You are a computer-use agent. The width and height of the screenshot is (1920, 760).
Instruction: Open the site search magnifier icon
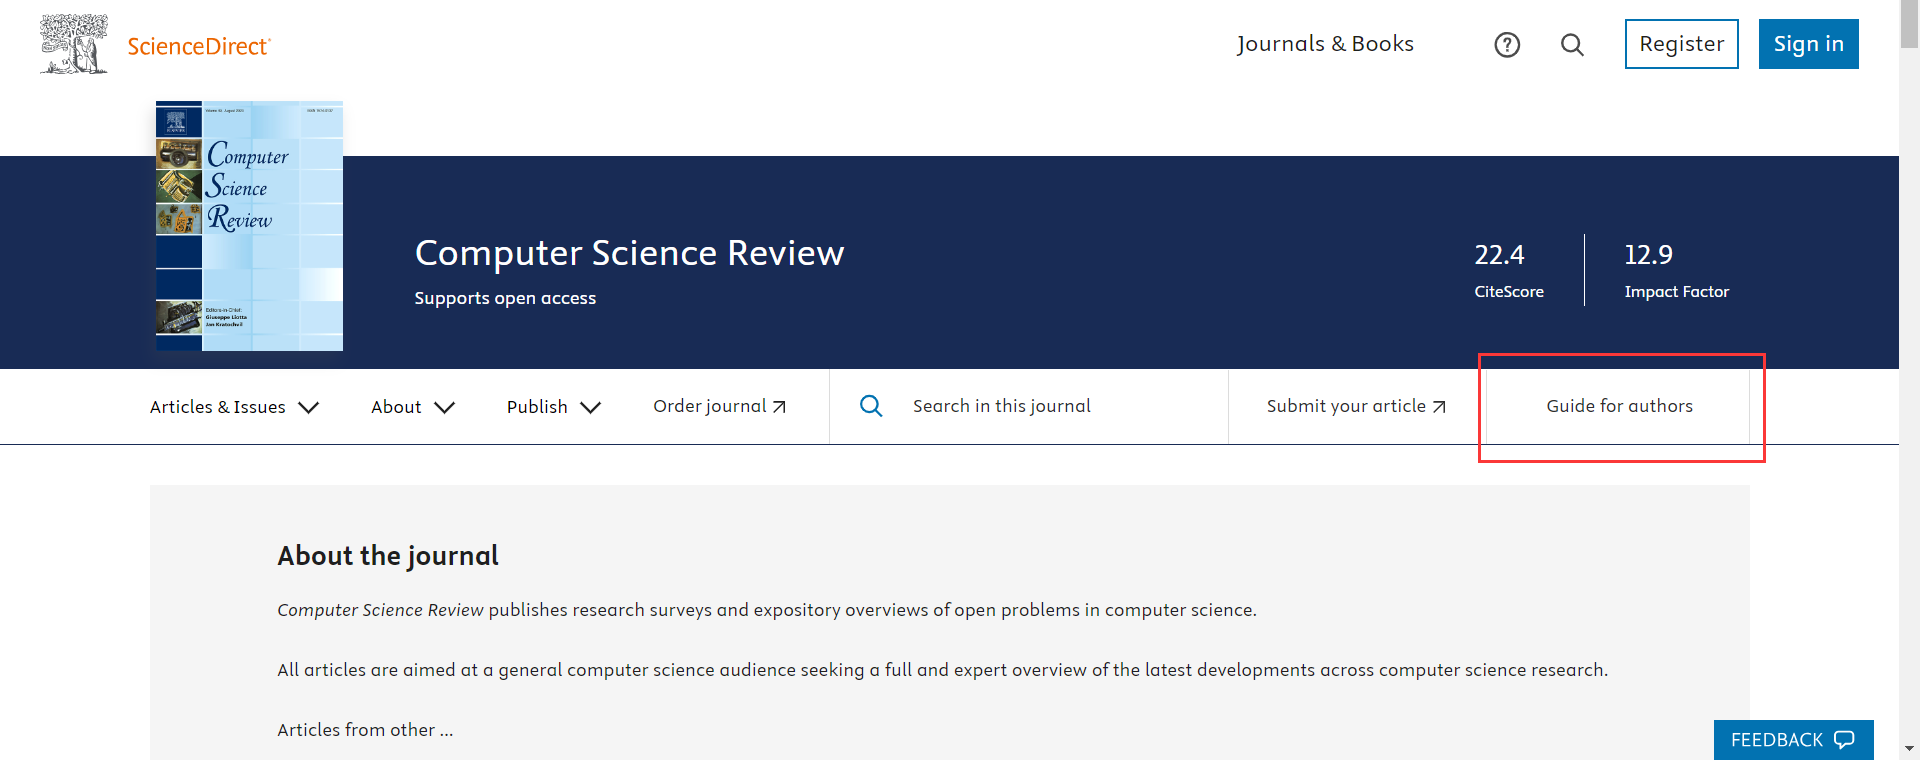point(1572,45)
